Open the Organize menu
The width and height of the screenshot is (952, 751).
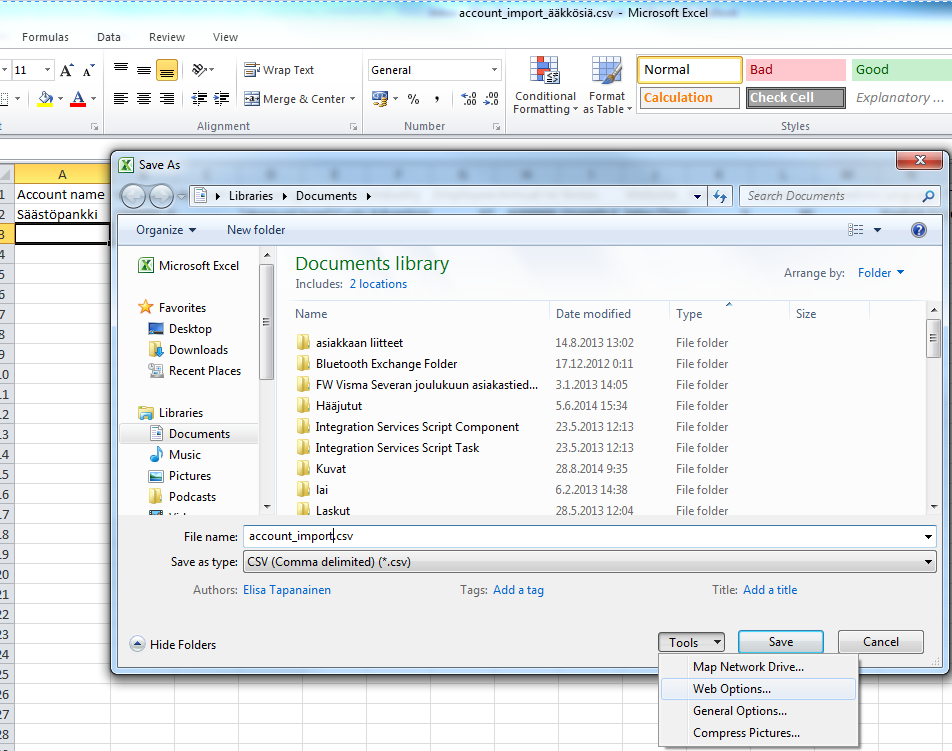pos(166,230)
